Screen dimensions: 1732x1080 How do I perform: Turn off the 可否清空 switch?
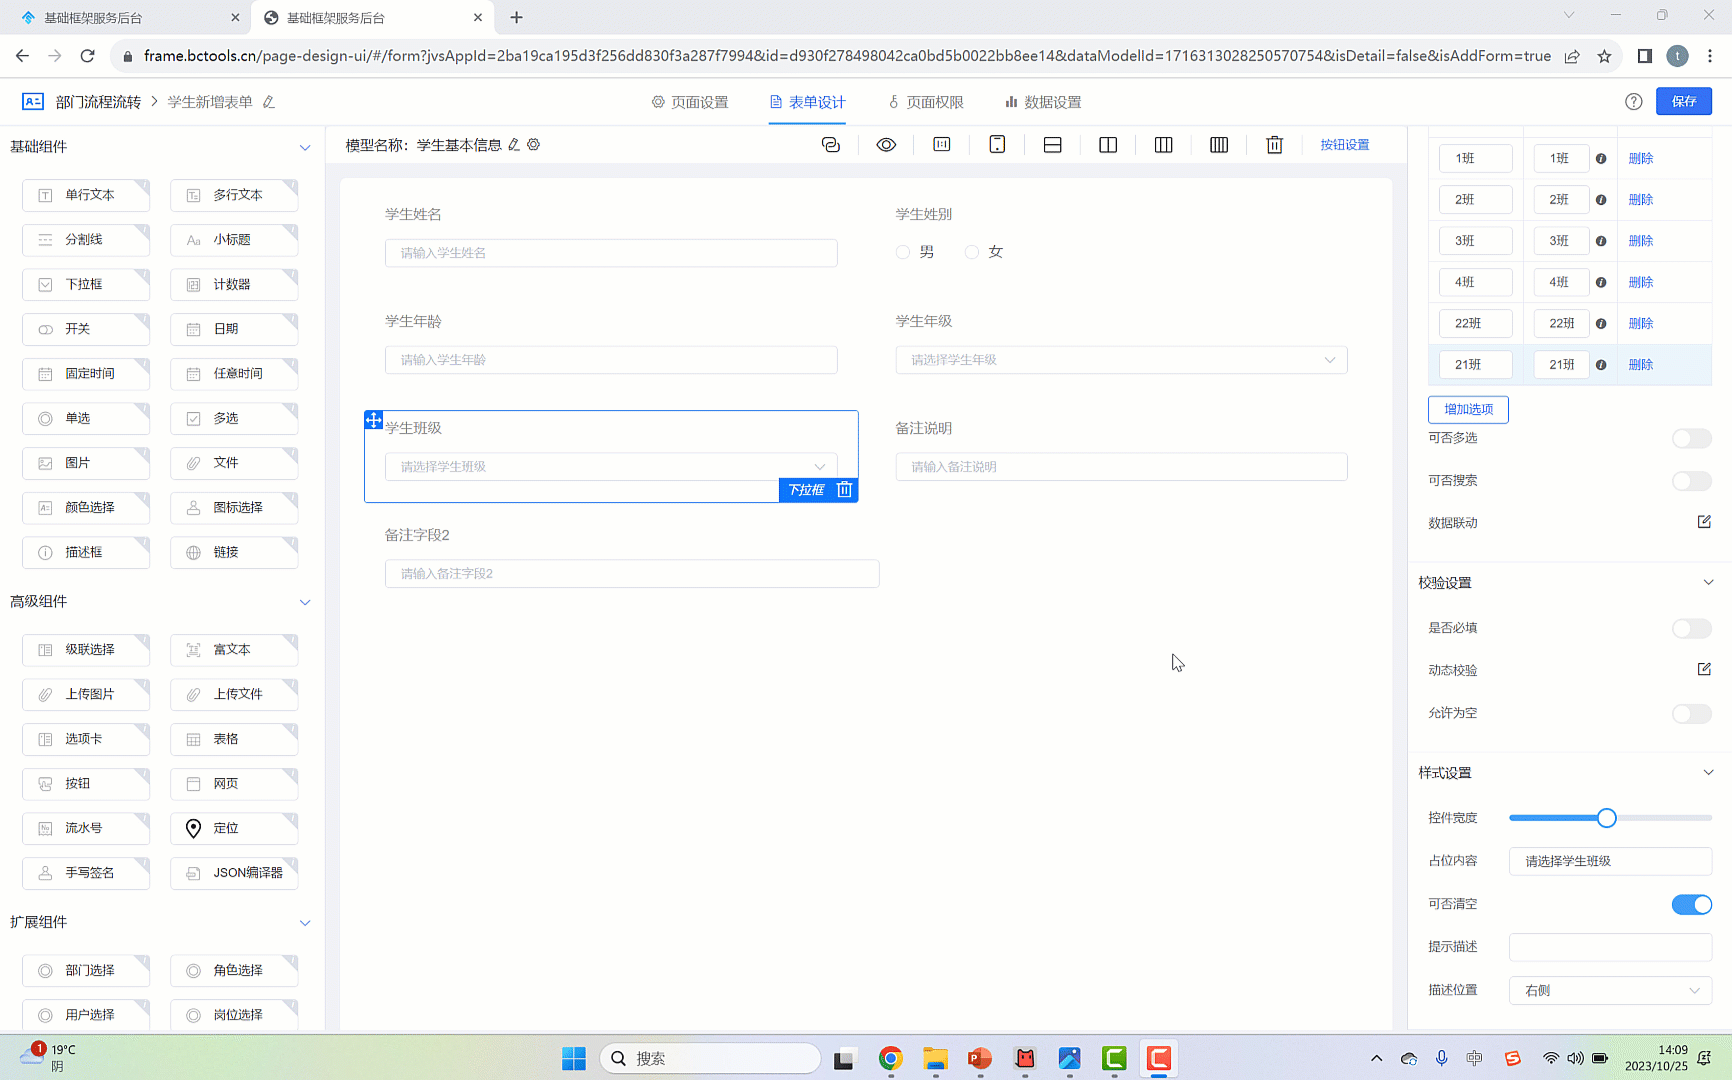1691,904
